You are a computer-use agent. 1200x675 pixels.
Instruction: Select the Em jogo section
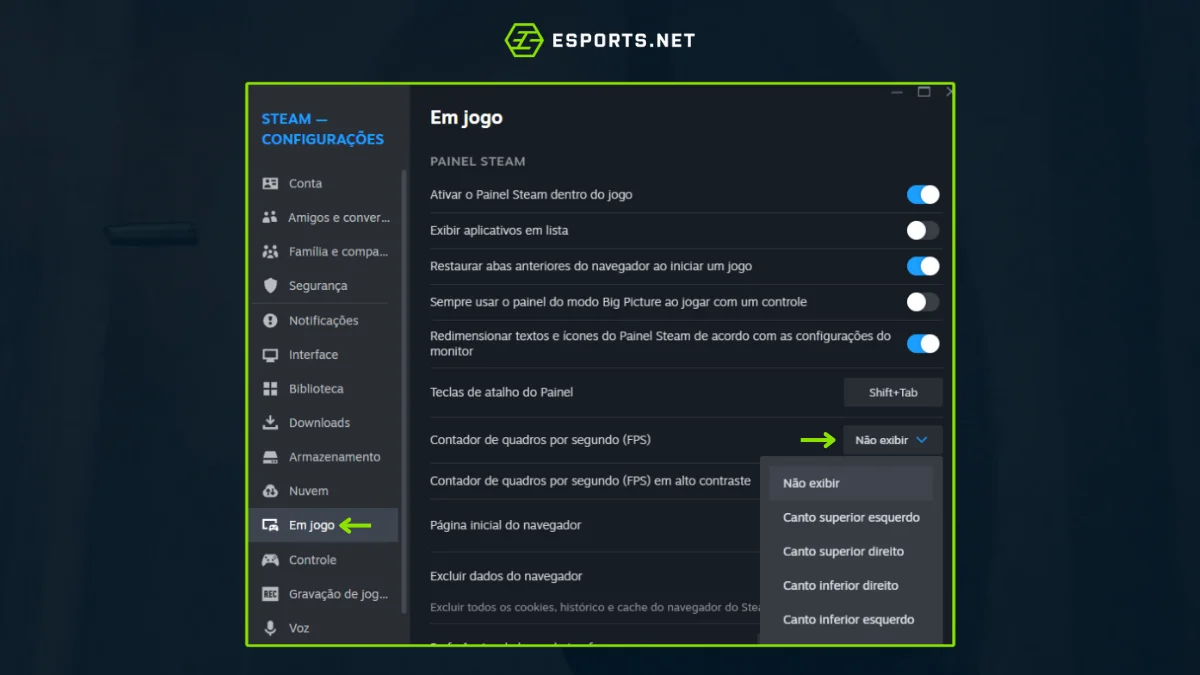click(x=325, y=525)
